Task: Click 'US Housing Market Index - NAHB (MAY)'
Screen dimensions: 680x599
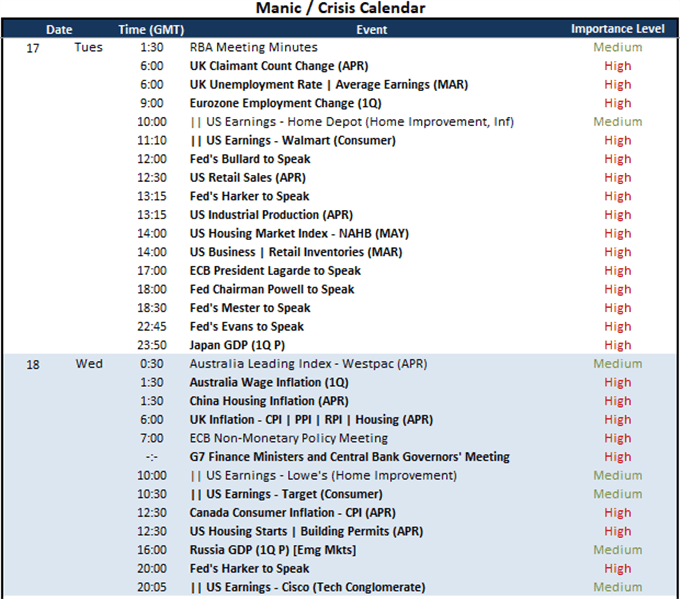Action: [x=299, y=234]
